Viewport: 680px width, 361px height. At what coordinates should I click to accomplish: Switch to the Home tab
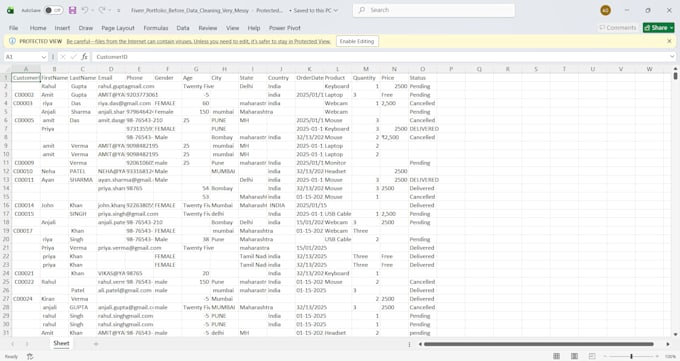coord(38,28)
